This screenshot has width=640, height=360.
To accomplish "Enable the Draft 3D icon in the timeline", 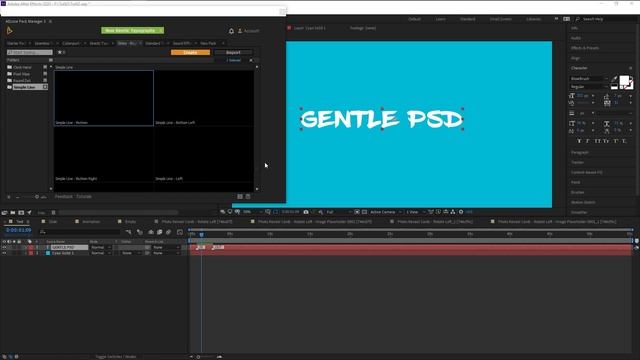I will point(140,232).
